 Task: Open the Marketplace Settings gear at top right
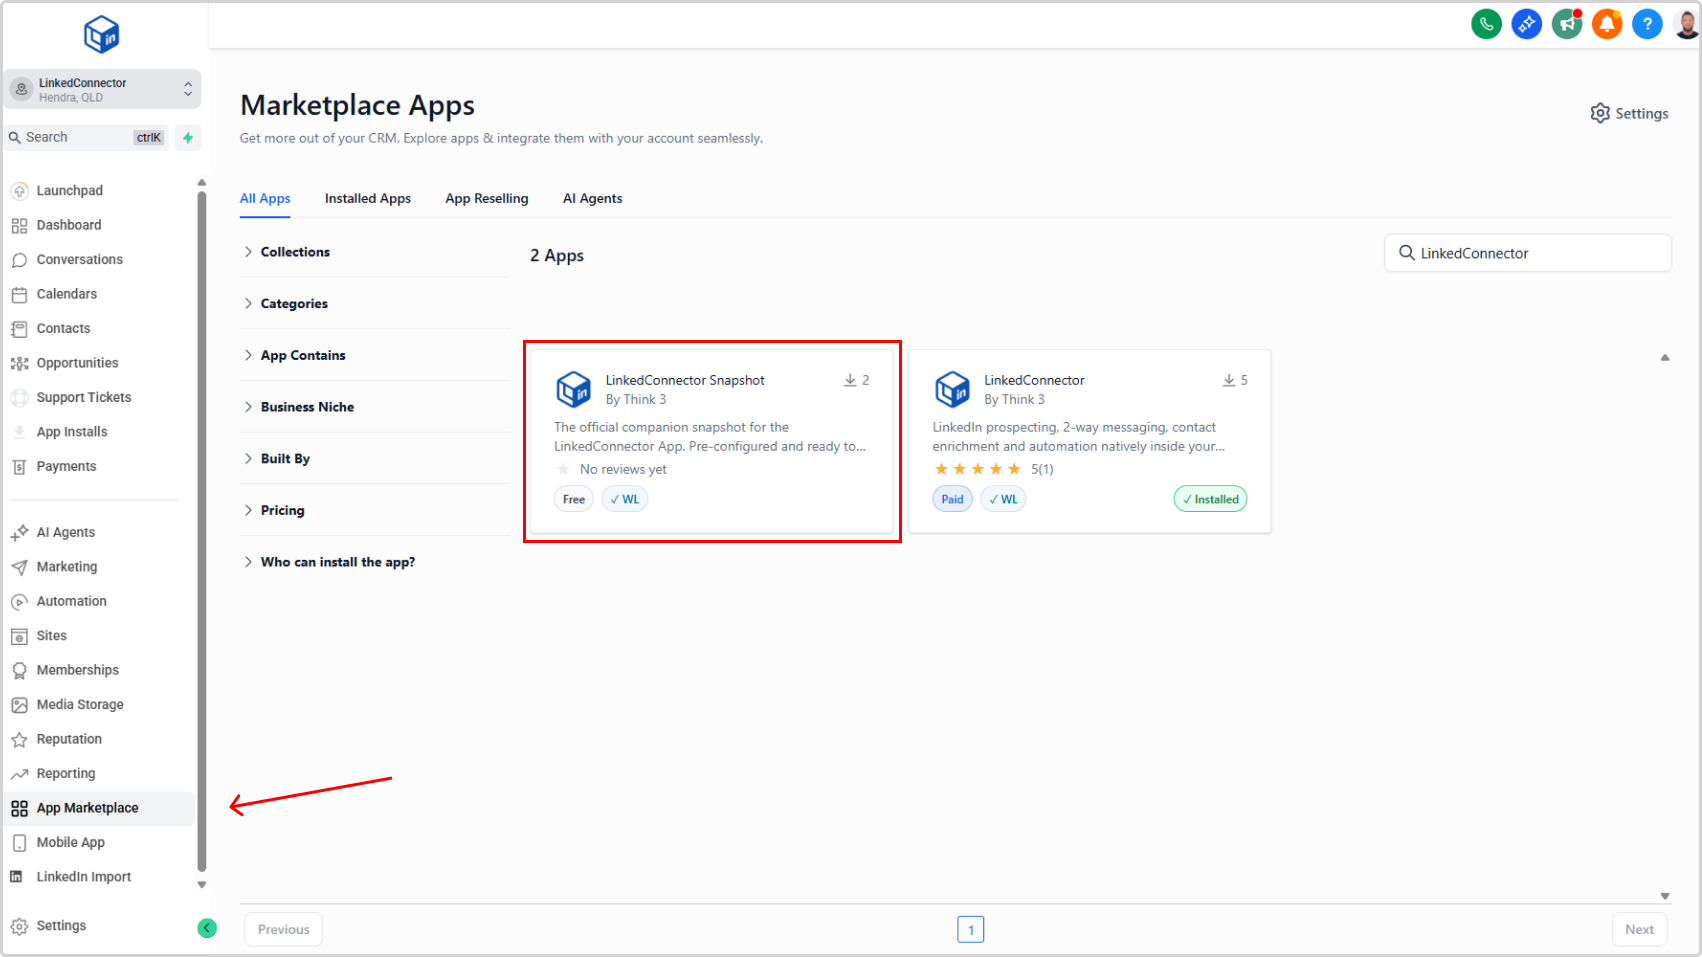(1629, 114)
